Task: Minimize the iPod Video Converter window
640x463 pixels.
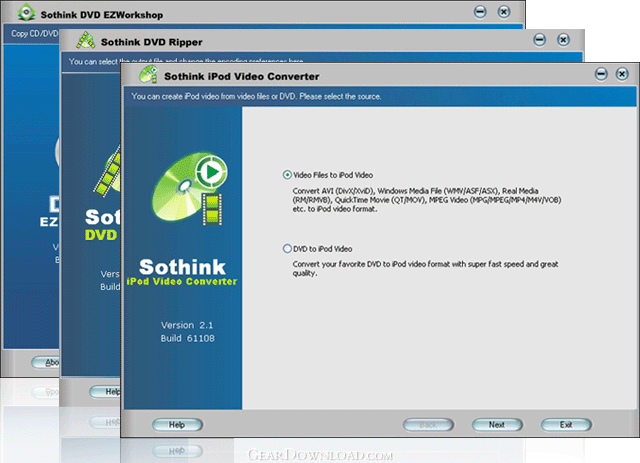Action: pyautogui.click(x=601, y=74)
